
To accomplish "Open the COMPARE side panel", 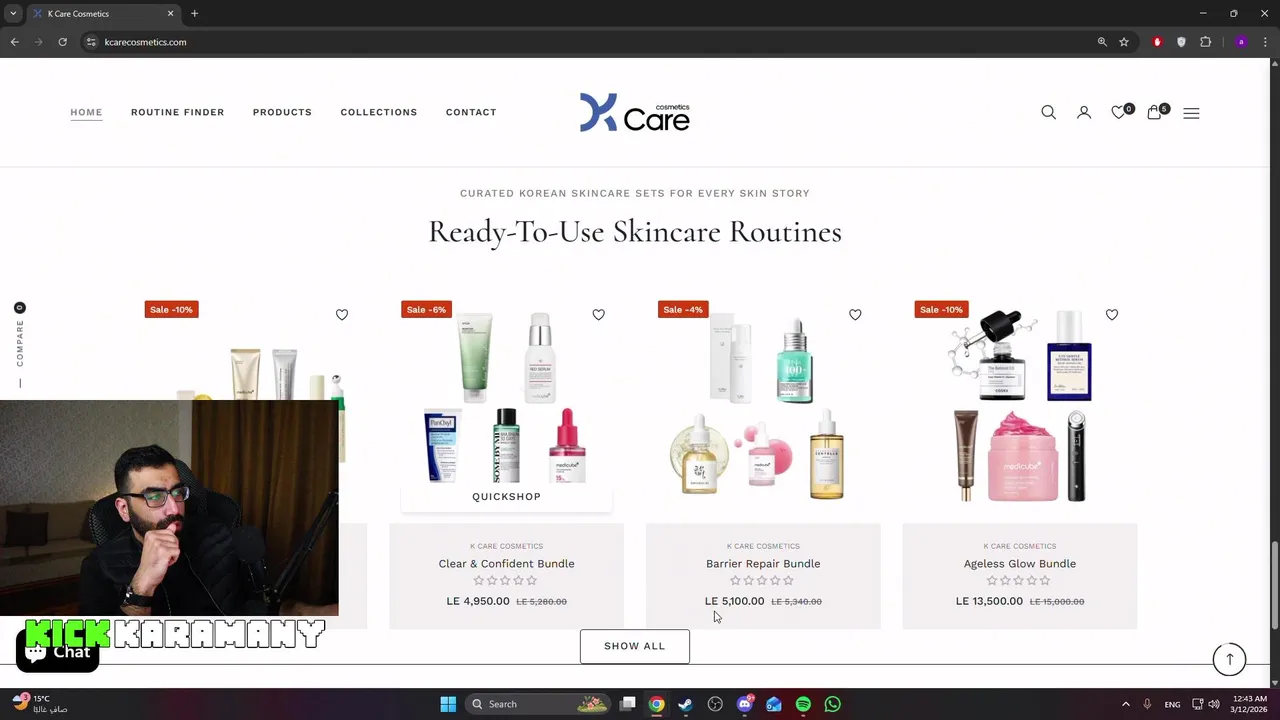I will 19,345.
